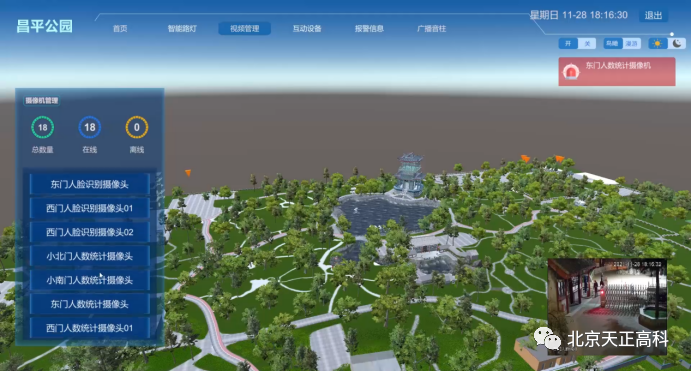Click the 东门人数统计摄像机 alert notification

click(617, 71)
